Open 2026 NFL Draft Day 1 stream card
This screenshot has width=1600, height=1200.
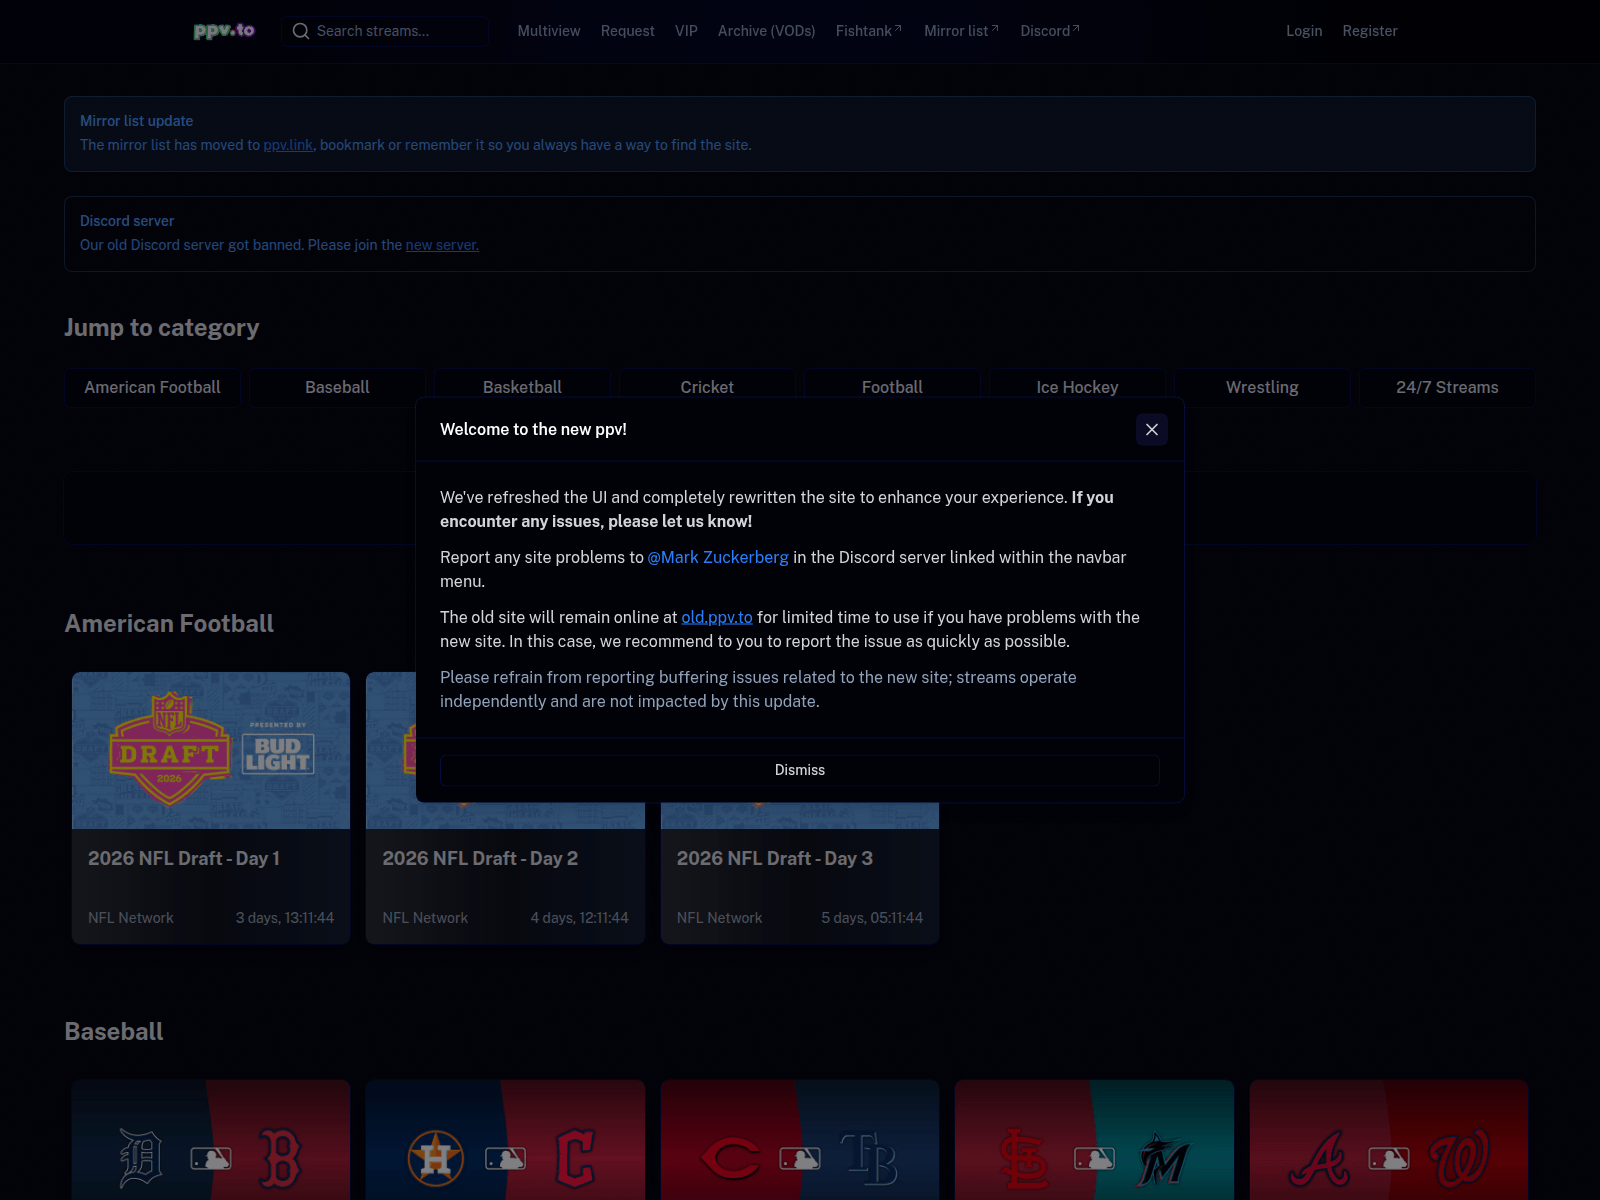click(211, 808)
